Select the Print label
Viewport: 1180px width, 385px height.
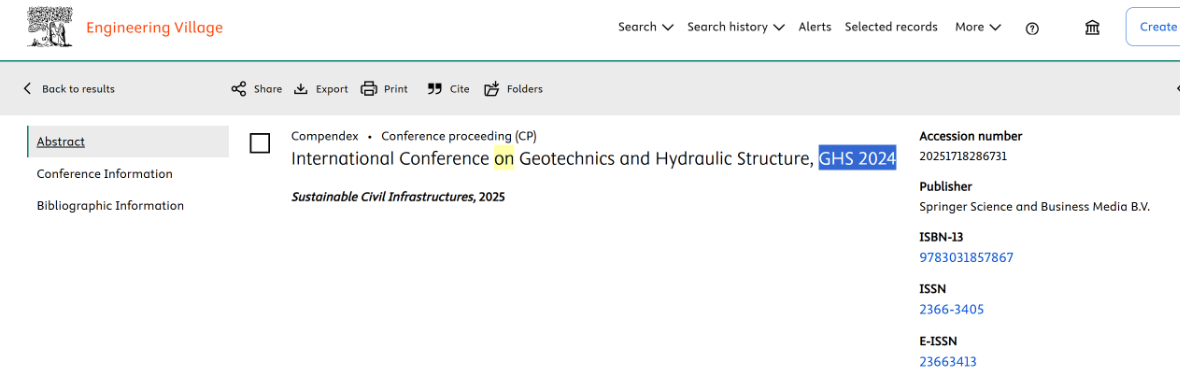click(396, 89)
